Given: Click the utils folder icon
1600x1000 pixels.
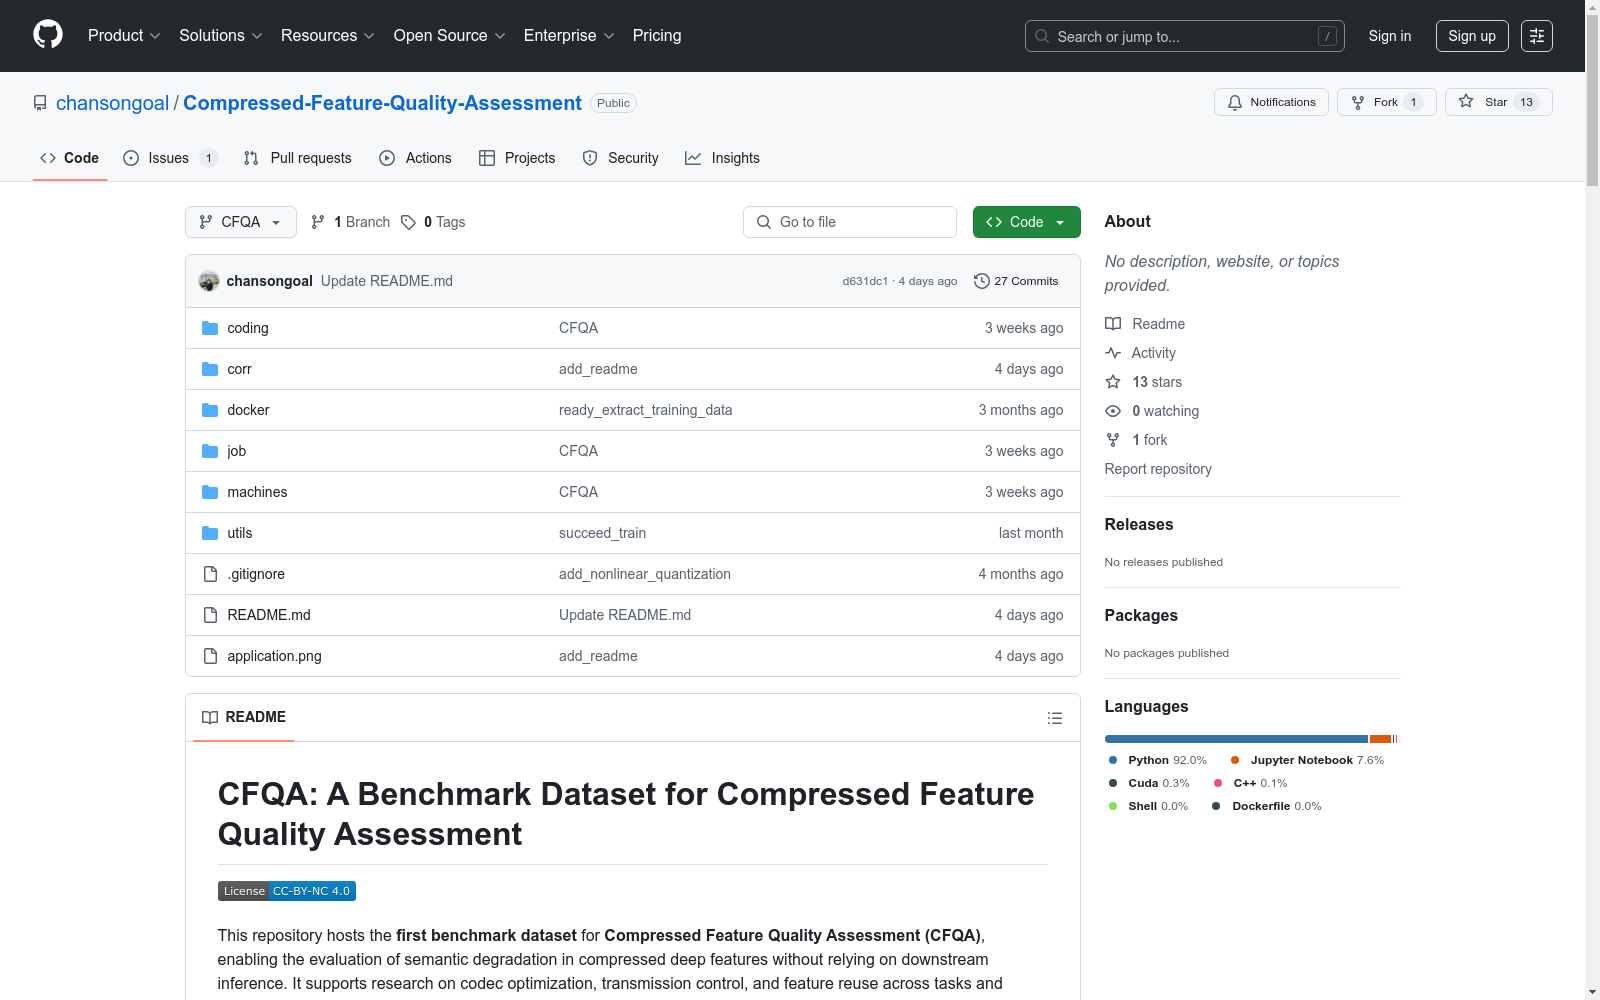Looking at the screenshot, I should (x=210, y=533).
